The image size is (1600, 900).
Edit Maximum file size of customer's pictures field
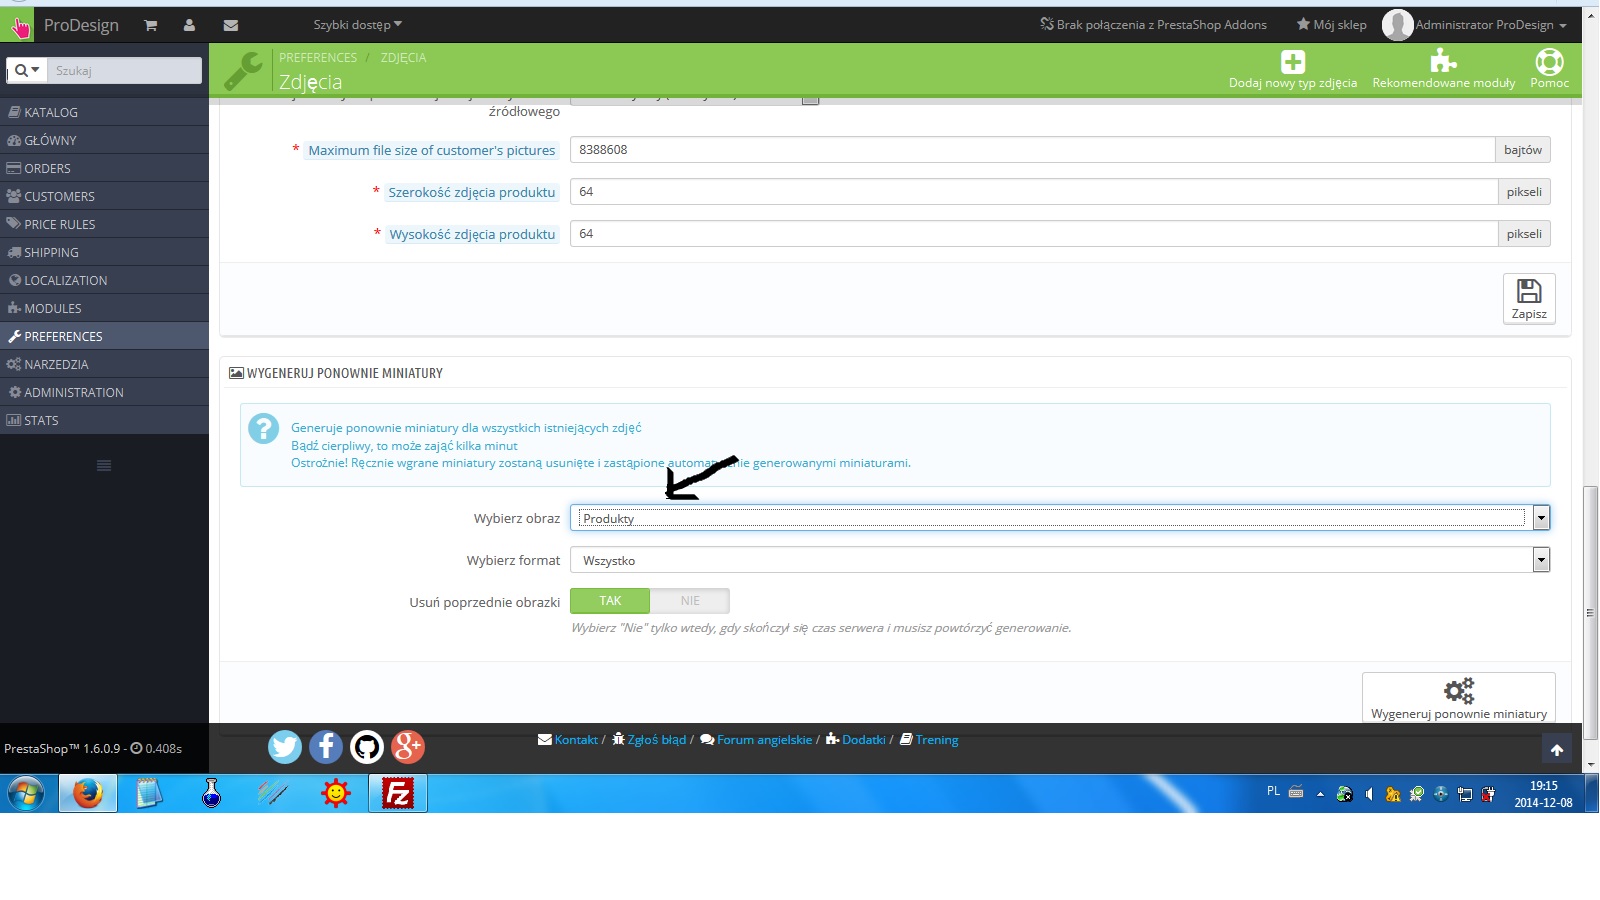pyautogui.click(x=1033, y=150)
